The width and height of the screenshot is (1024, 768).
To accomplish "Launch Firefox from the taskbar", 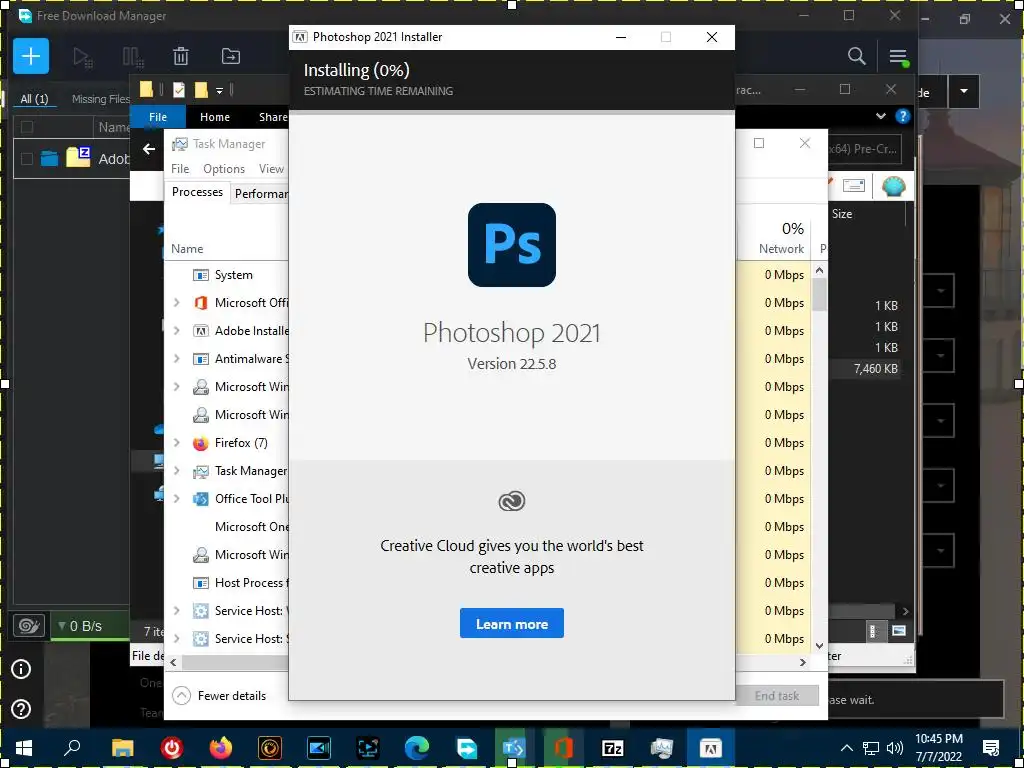I will (221, 748).
